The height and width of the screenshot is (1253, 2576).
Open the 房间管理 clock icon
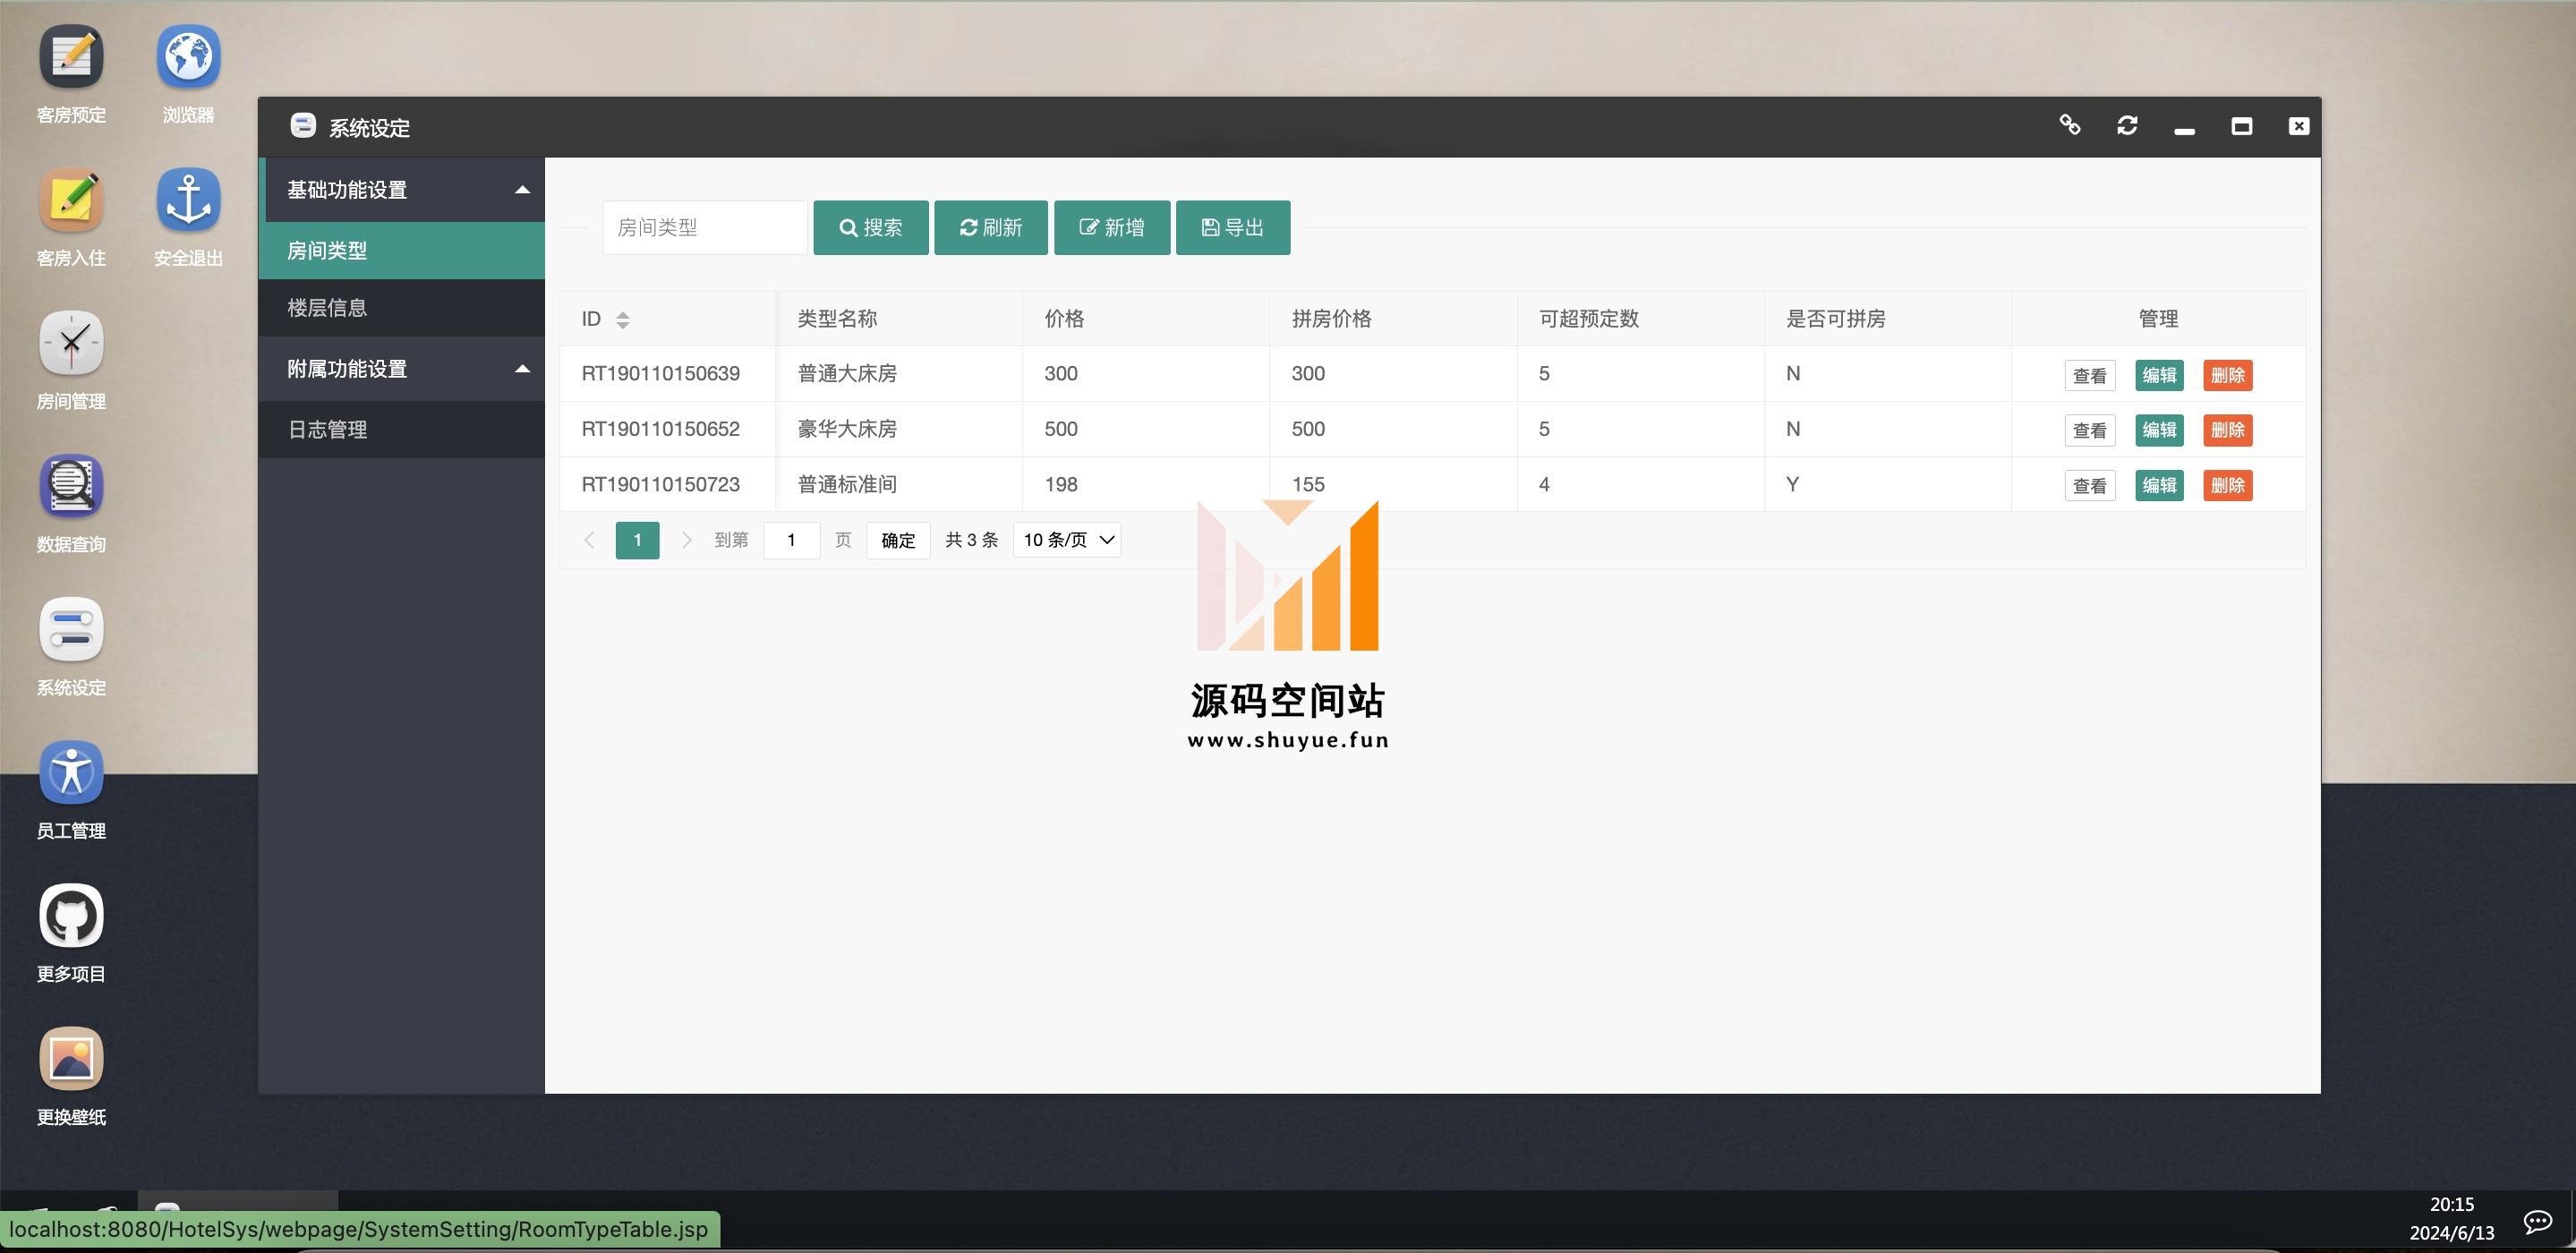[x=71, y=342]
